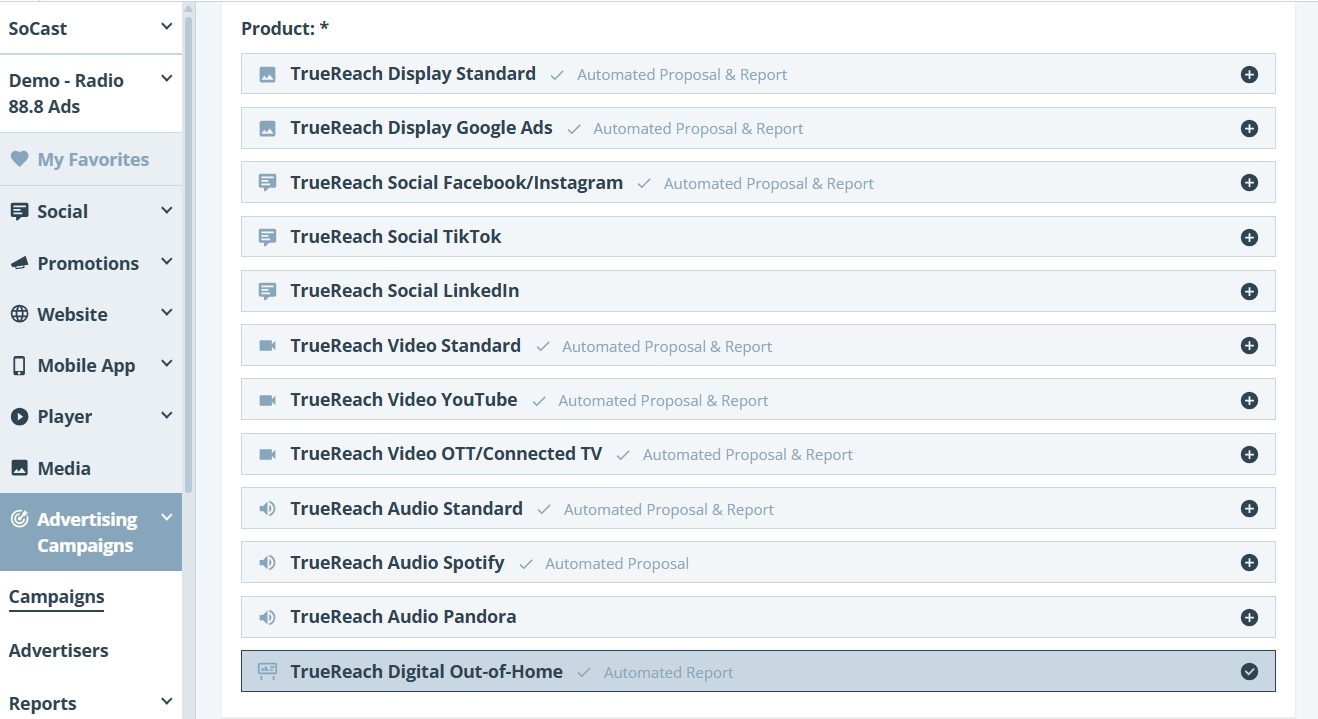Click the speaker icon beside TrueReach Audio Spotify
Viewport: 1318px width, 719px height.
267,563
